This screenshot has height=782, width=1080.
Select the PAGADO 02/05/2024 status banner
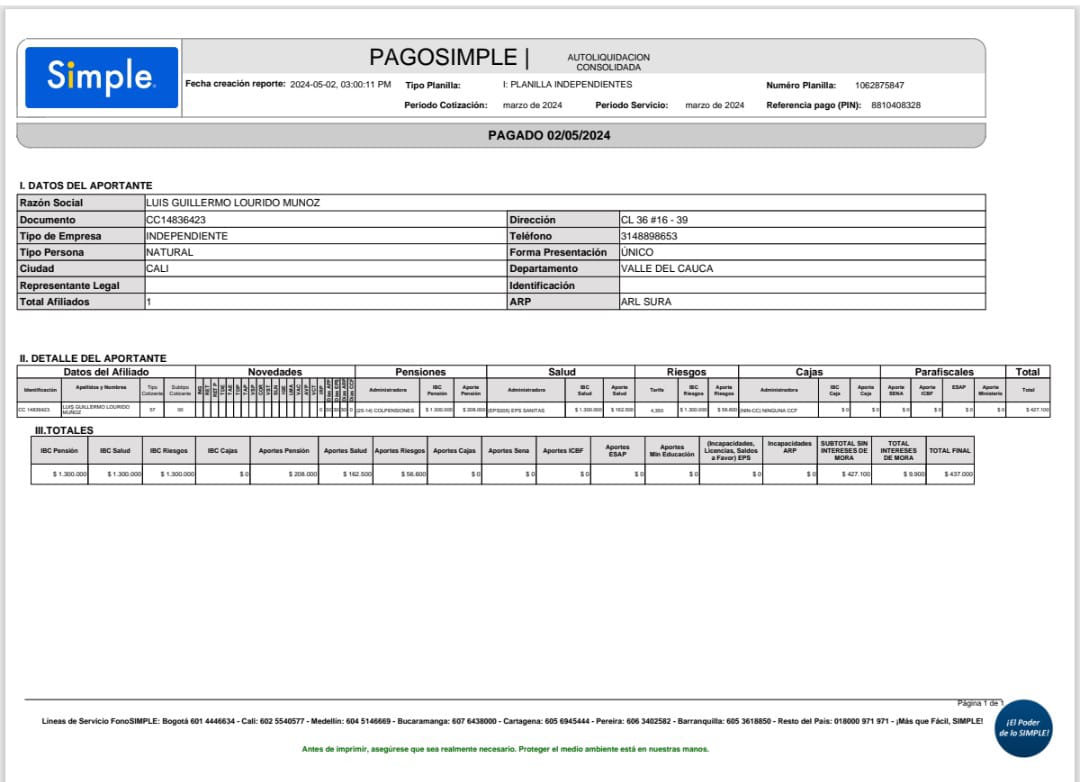[549, 135]
